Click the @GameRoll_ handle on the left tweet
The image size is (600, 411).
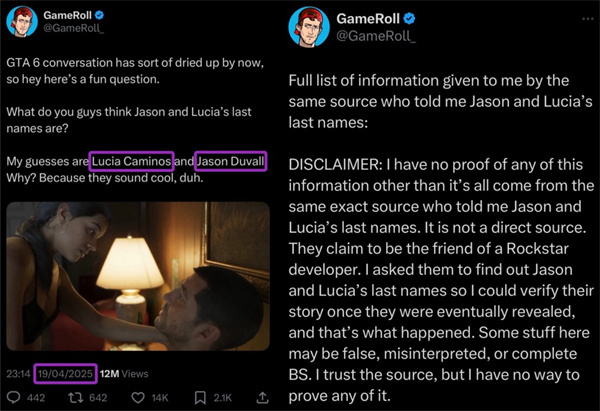(73, 28)
